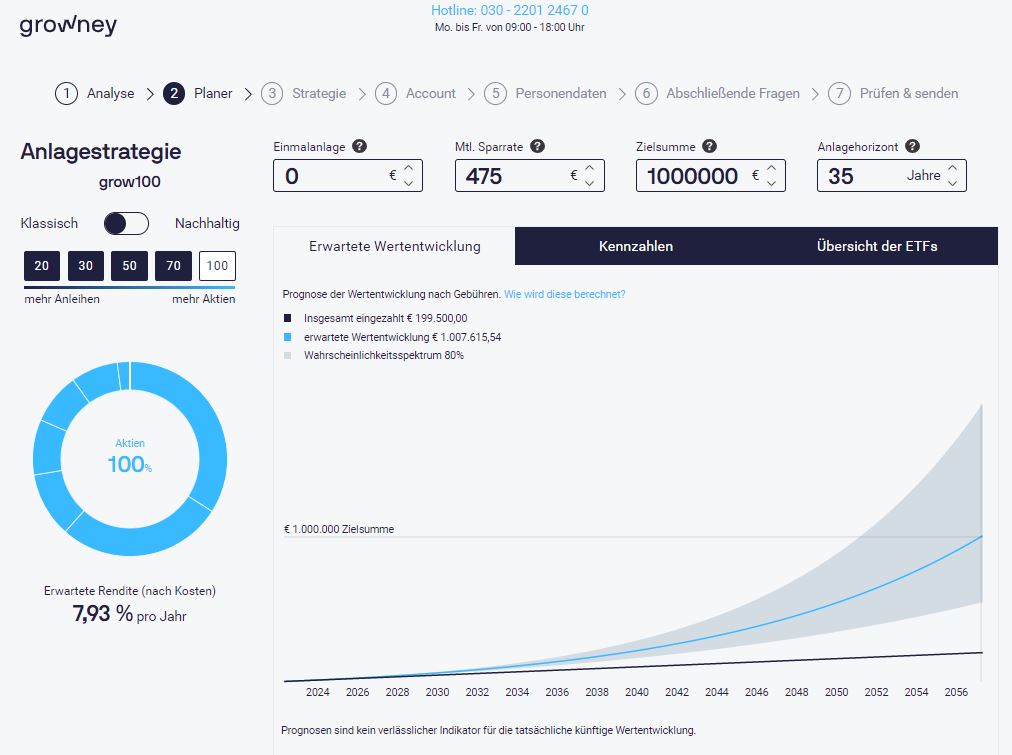1012x755 pixels.
Task: Open the Übersicht der ETFs tab
Action: (x=876, y=246)
